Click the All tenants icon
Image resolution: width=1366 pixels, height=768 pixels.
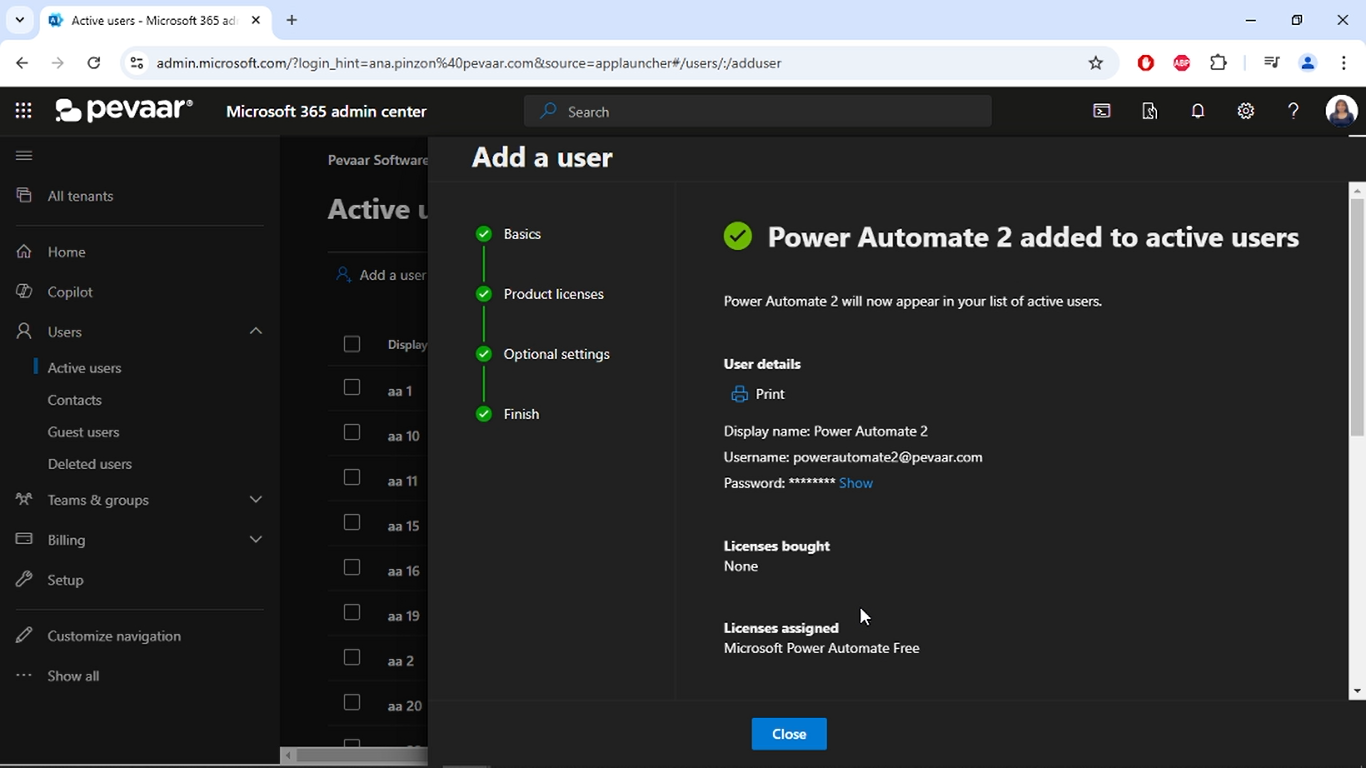tap(24, 196)
